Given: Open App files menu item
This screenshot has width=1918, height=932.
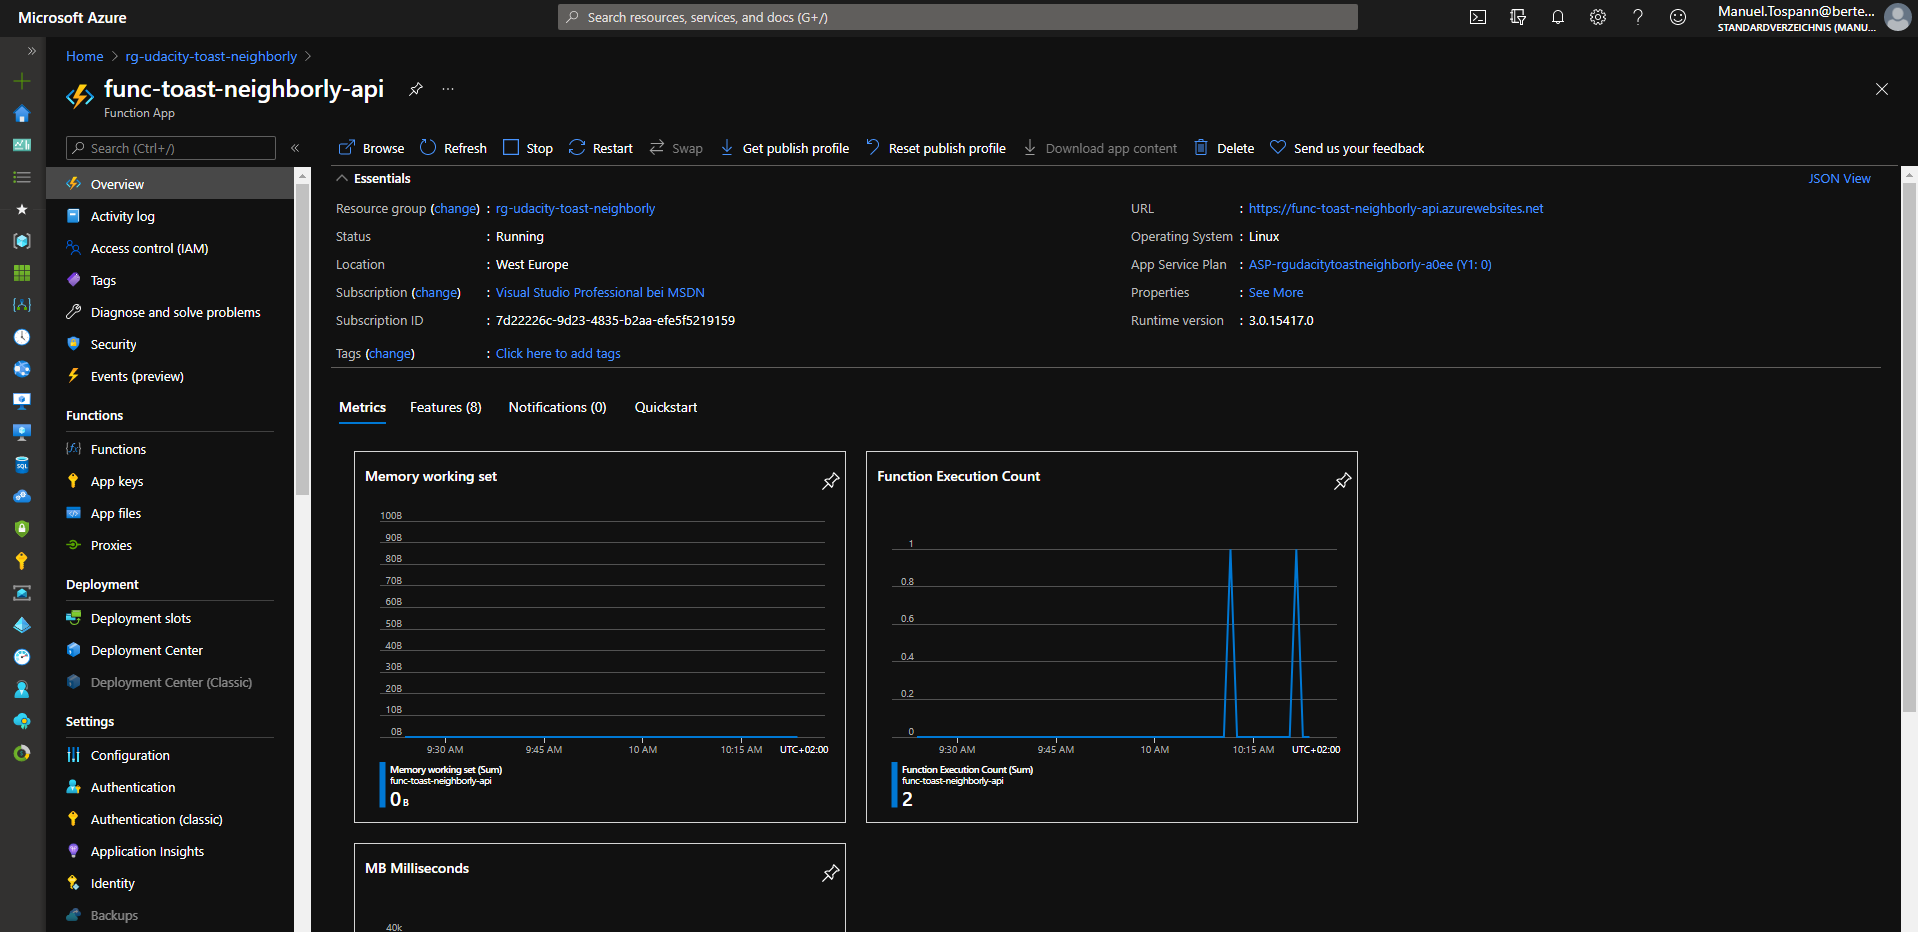Looking at the screenshot, I should [x=170, y=513].
